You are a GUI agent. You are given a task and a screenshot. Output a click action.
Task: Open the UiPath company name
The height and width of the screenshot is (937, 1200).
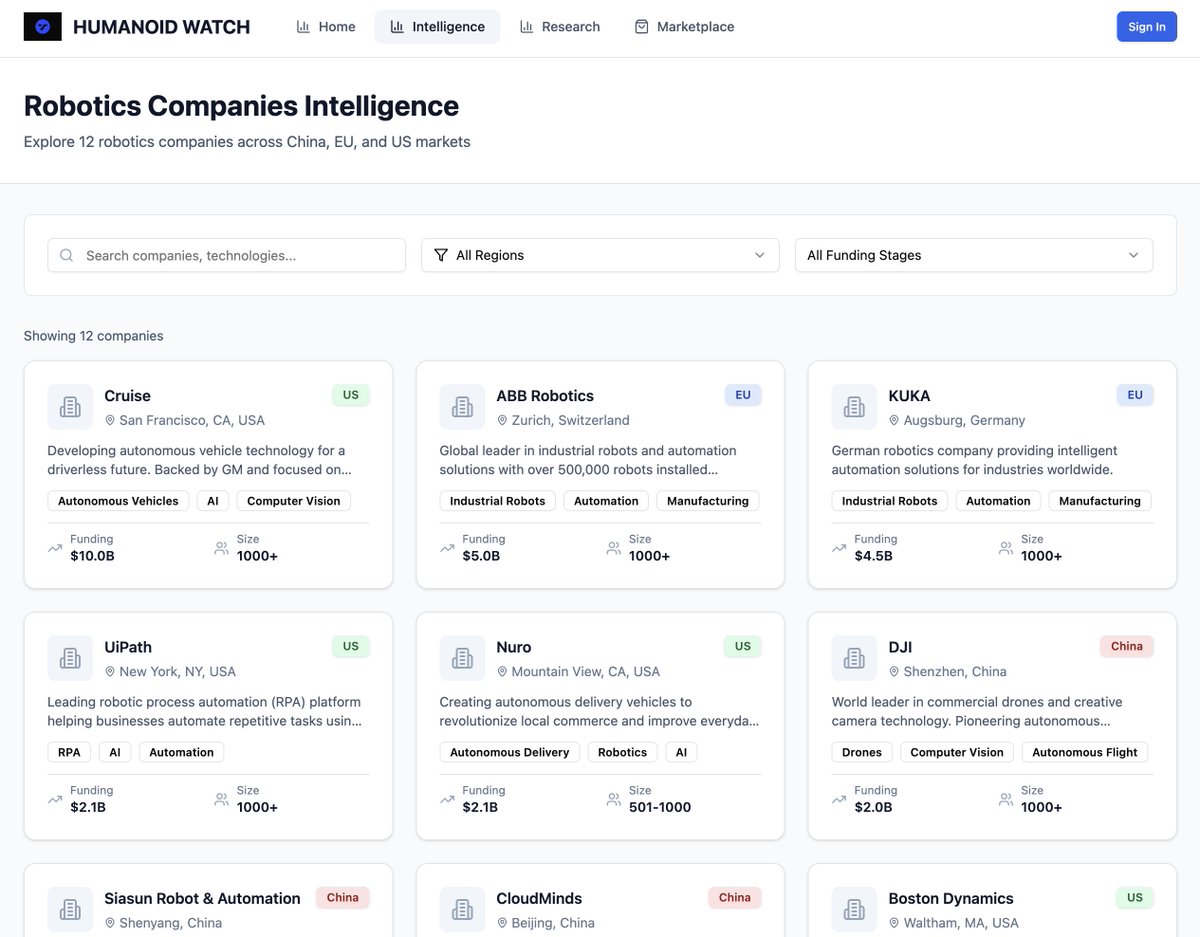tap(128, 647)
